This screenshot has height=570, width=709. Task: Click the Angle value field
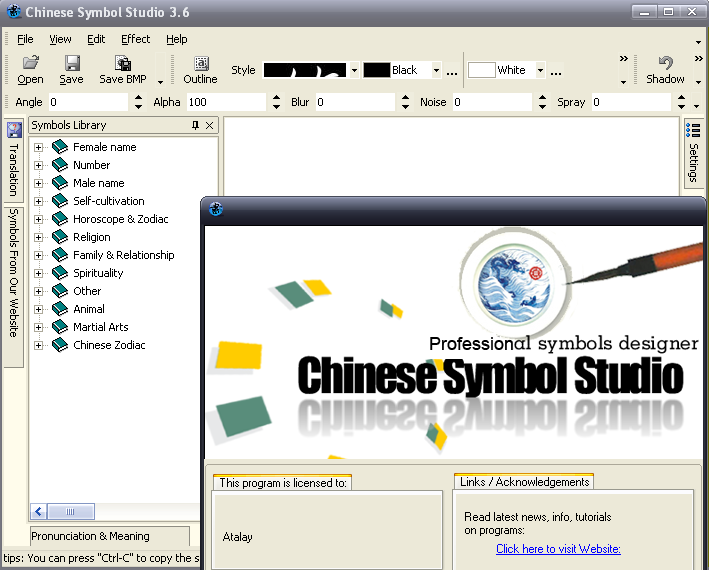click(89, 102)
